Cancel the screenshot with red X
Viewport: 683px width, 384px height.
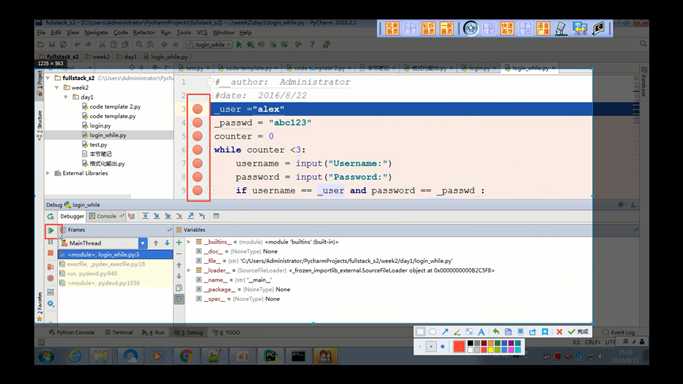tap(559, 332)
